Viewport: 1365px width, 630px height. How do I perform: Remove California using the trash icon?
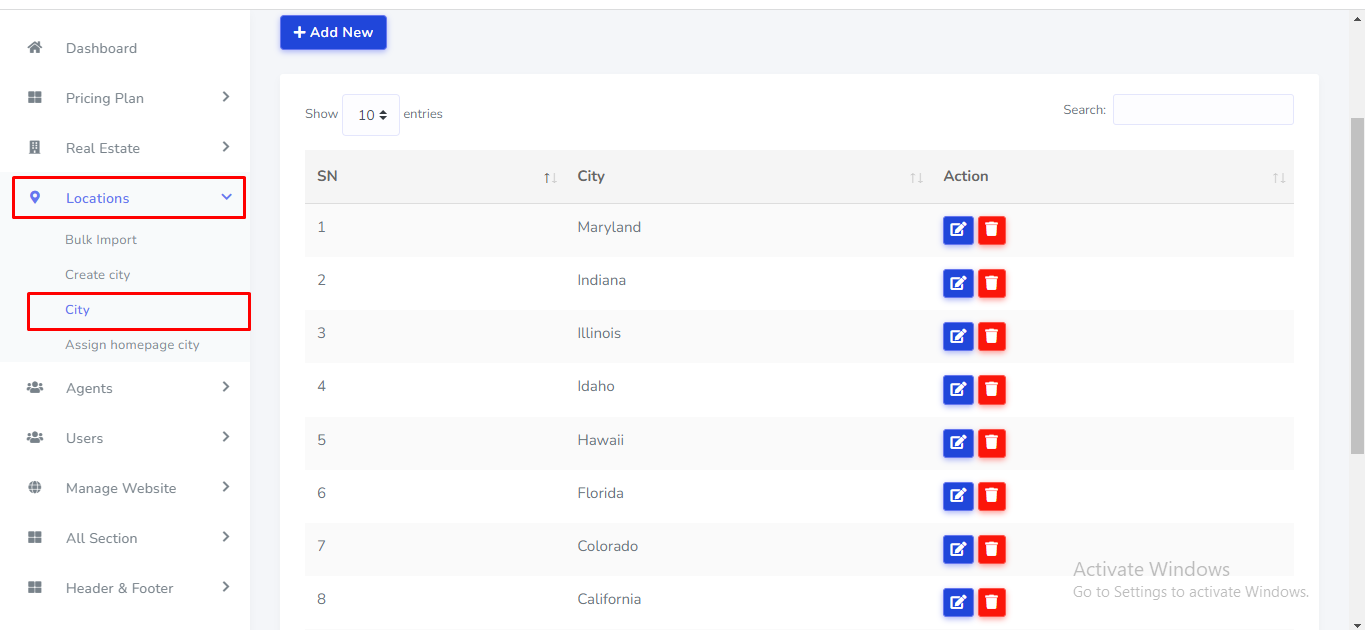pyautogui.click(x=991, y=601)
